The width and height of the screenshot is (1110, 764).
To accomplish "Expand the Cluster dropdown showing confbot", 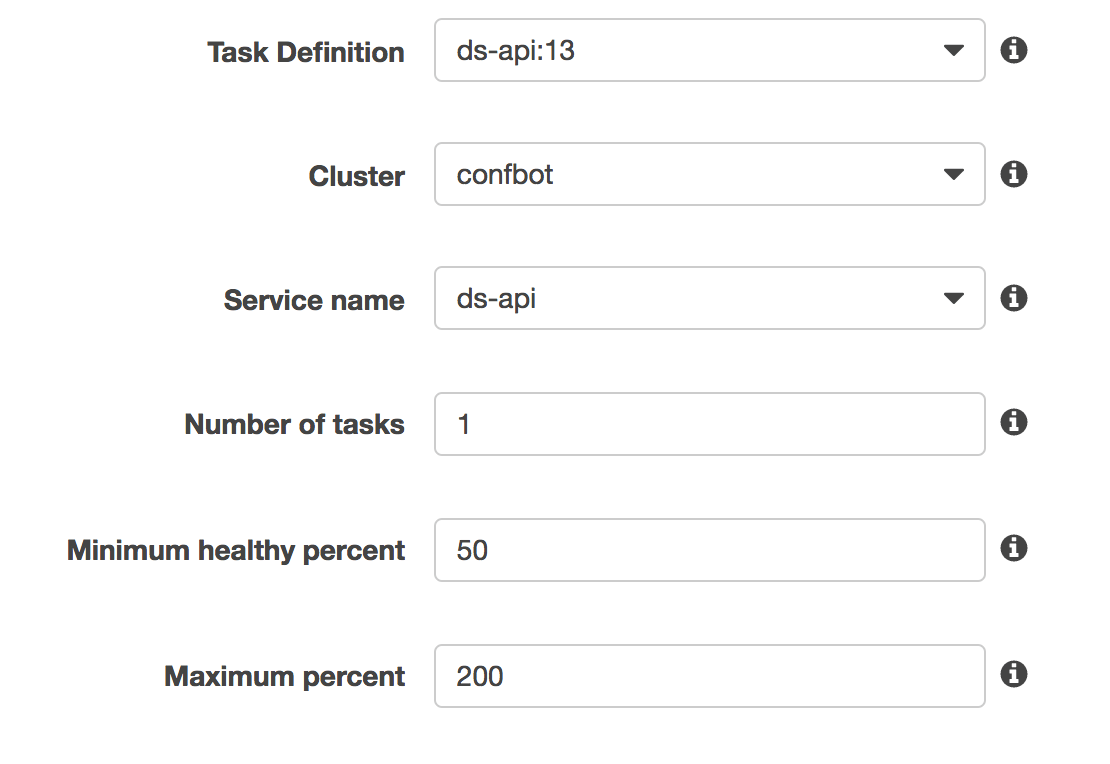I will (690, 174).
